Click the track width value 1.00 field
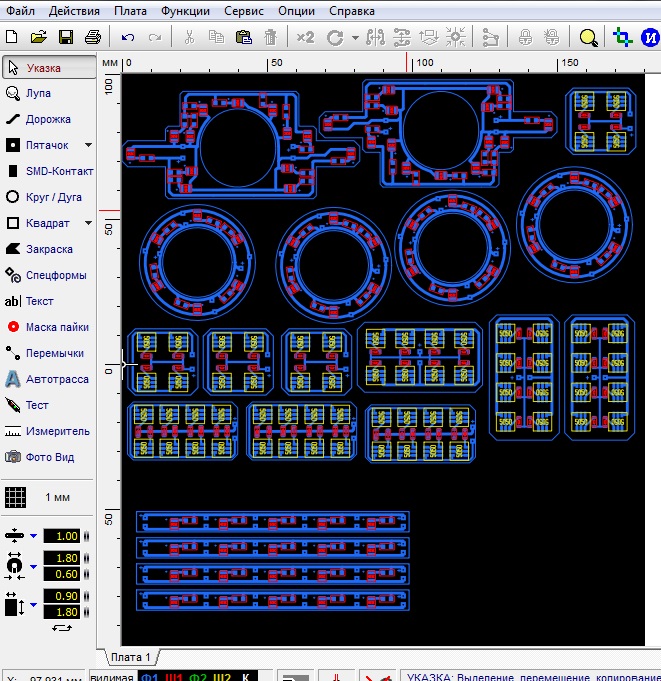 (60, 536)
